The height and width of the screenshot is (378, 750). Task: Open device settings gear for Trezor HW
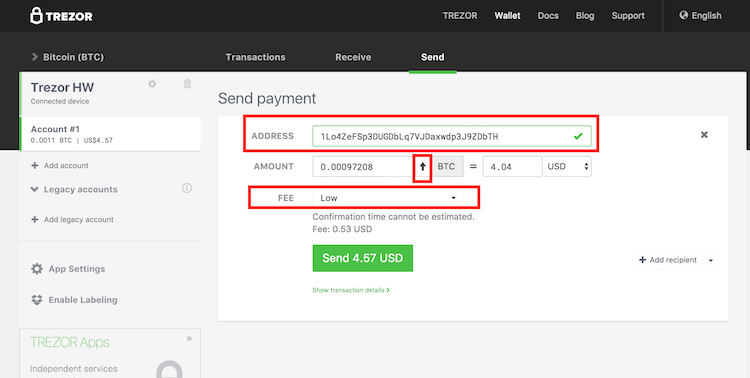(152, 84)
